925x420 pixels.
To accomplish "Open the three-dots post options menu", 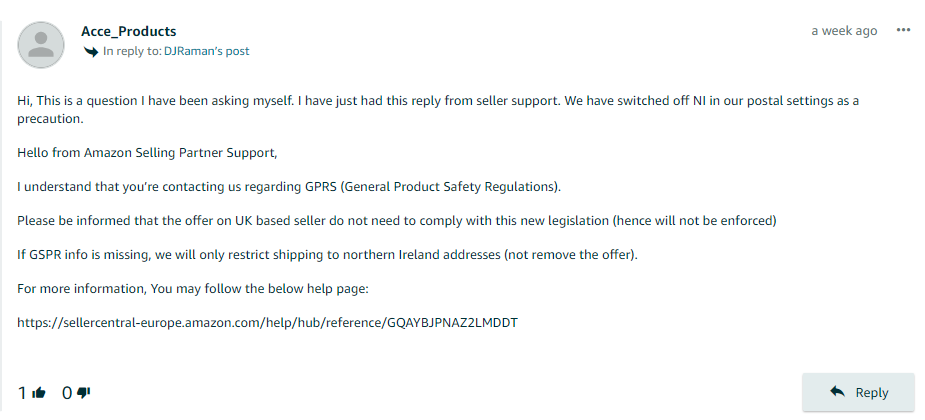I will (x=903, y=31).
